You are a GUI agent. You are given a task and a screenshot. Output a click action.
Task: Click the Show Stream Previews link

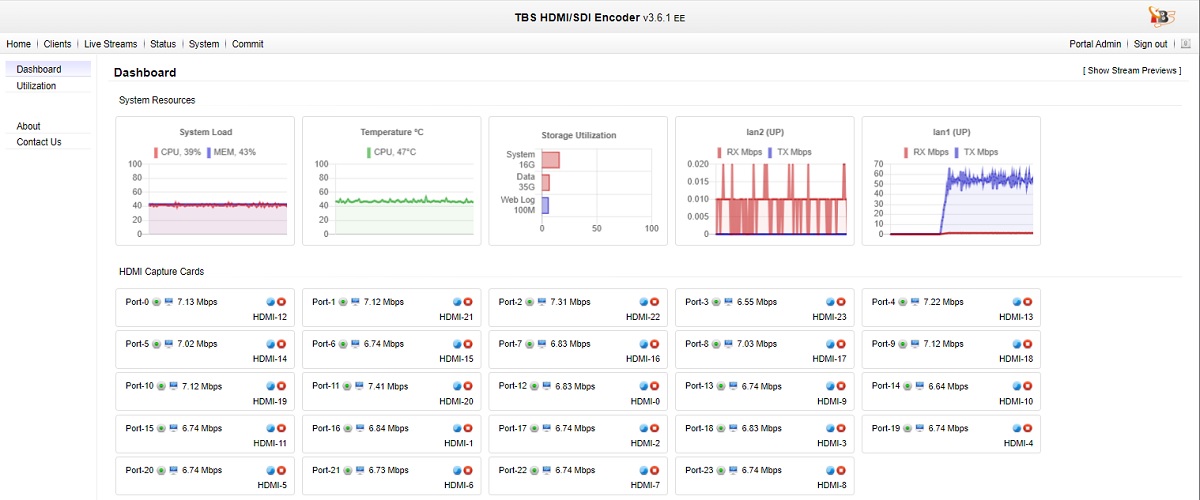click(1131, 71)
